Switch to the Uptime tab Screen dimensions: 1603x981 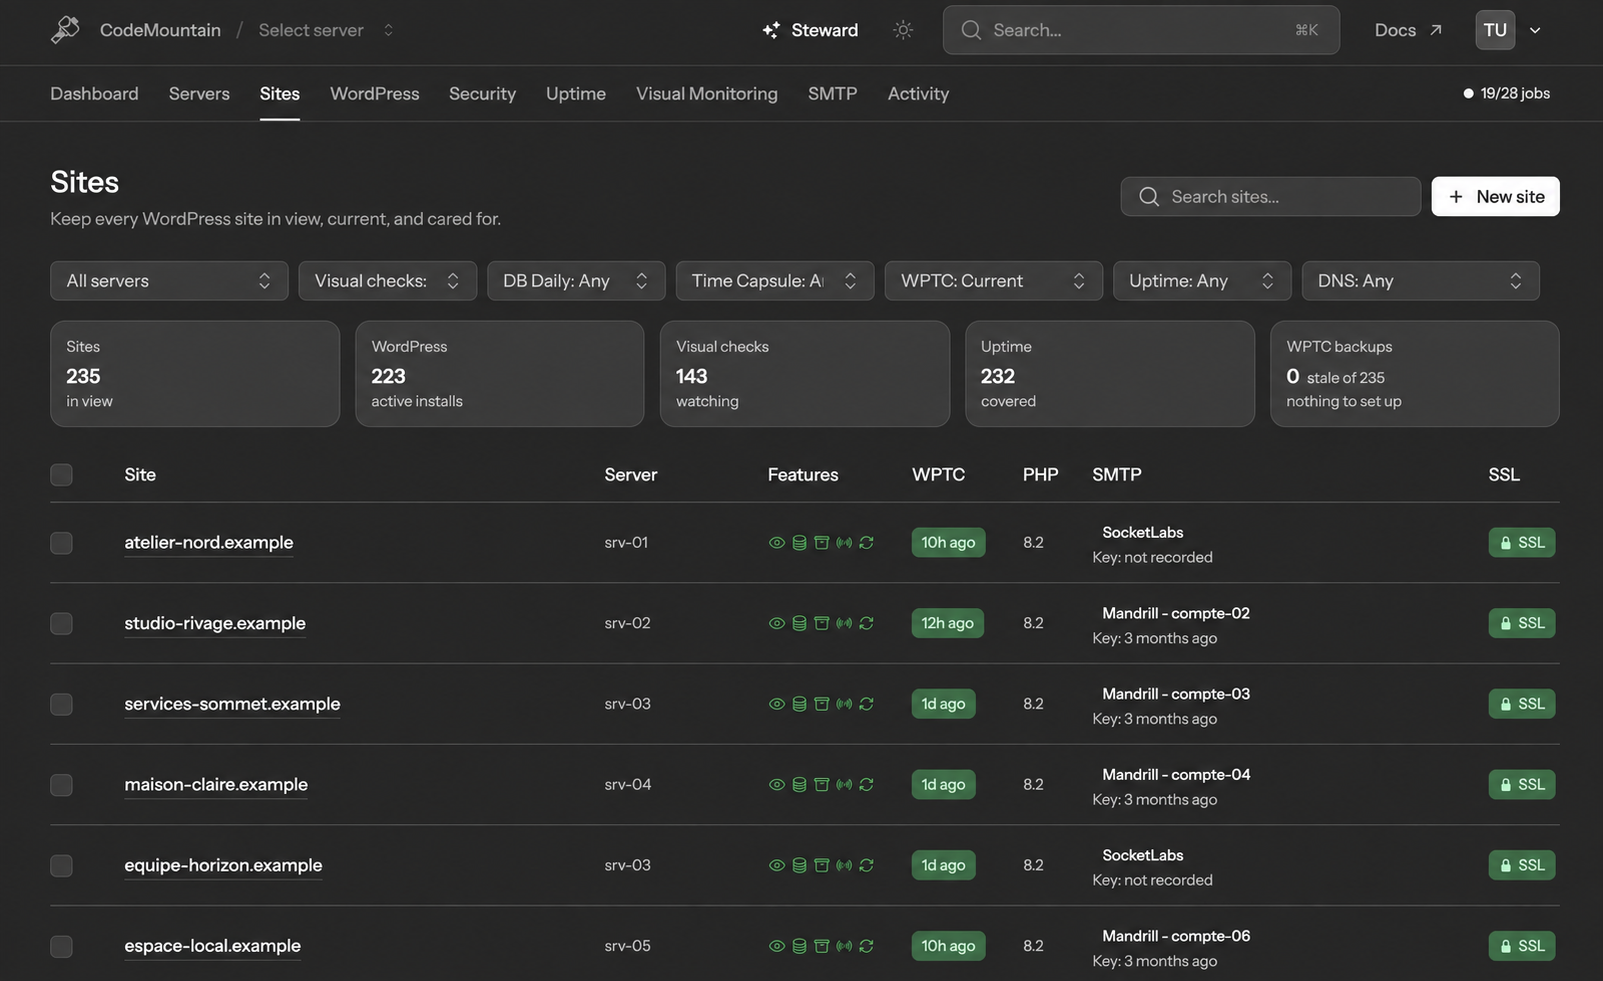576,93
